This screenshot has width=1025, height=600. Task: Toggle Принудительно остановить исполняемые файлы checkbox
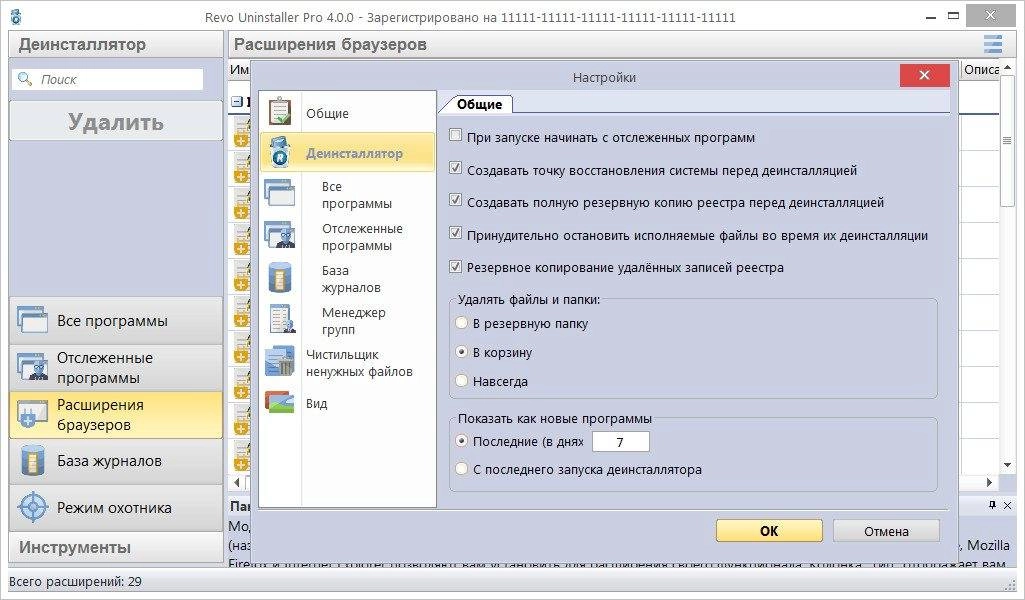coord(456,233)
